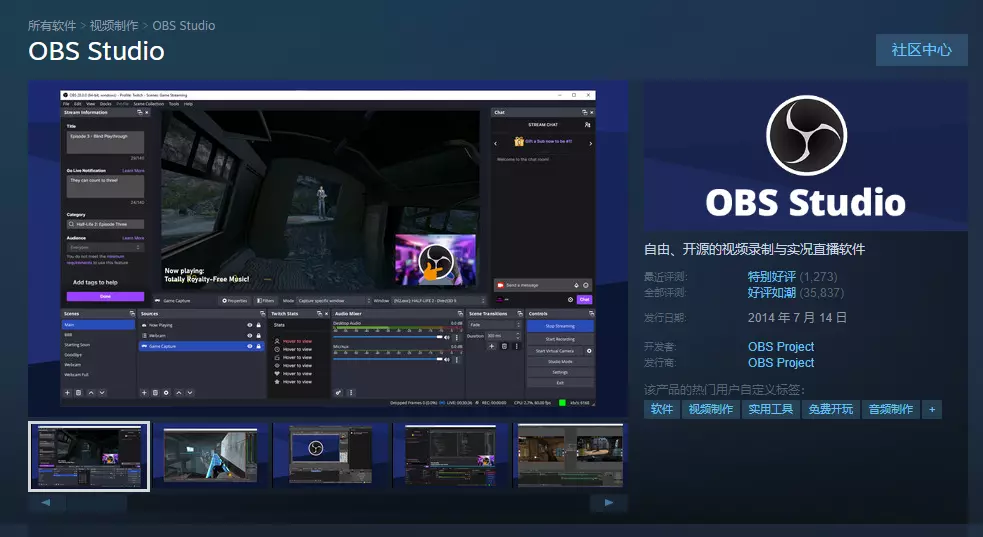The height and width of the screenshot is (537, 983).
Task: Open the Fade transition dropdown
Action: (495, 325)
